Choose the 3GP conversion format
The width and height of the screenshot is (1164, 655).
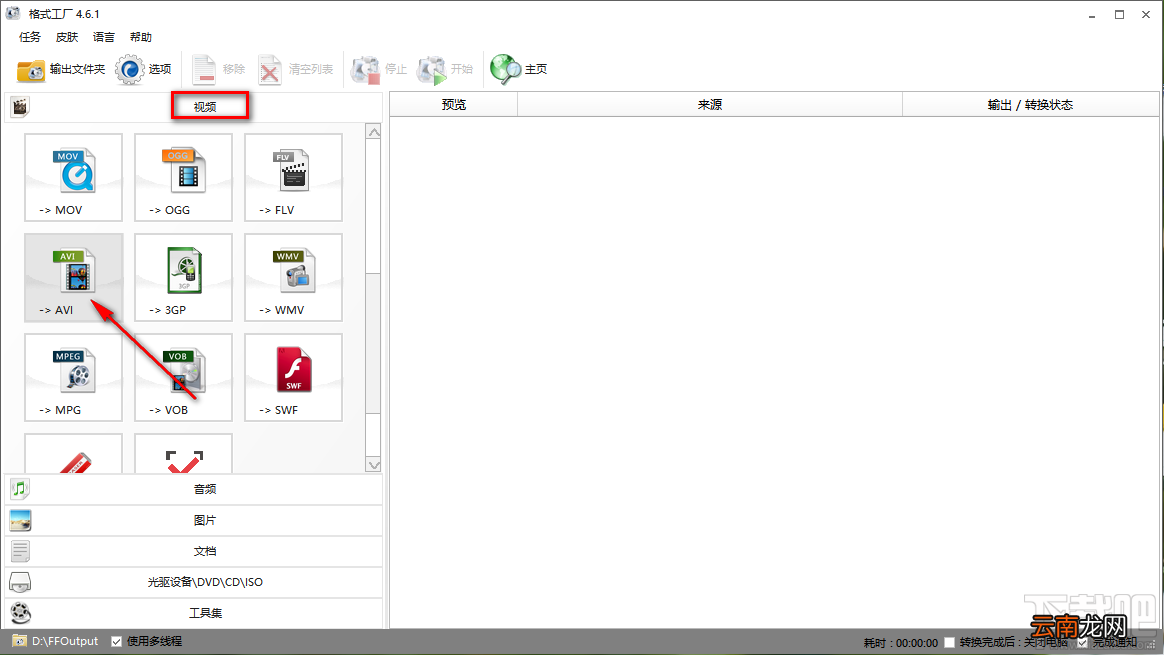183,278
